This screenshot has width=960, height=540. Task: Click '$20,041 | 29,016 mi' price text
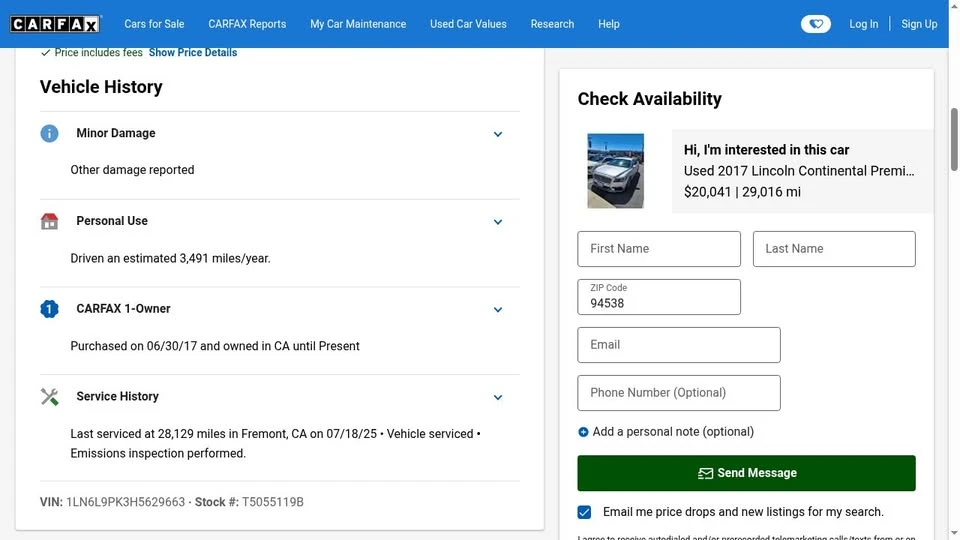742,192
